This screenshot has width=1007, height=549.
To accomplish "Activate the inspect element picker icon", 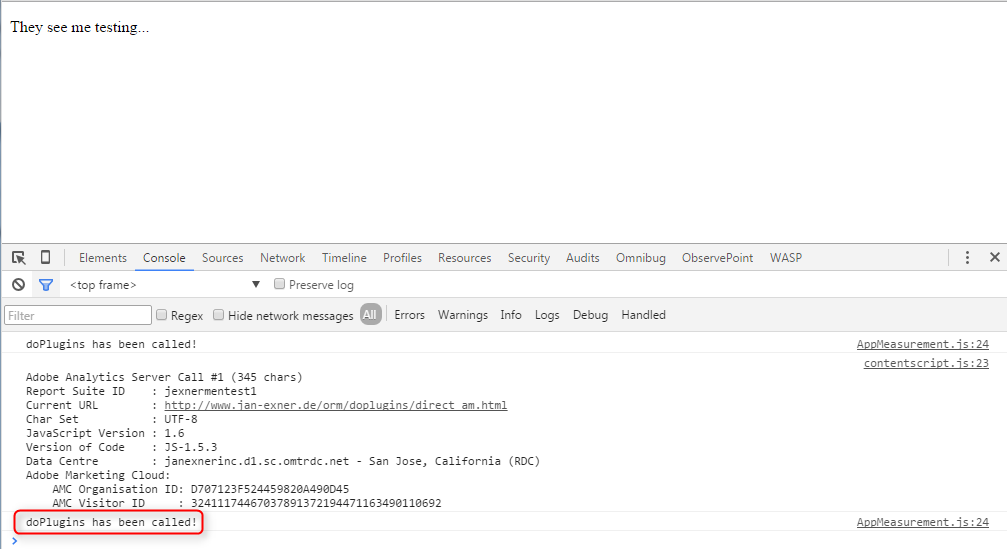I will point(19,258).
